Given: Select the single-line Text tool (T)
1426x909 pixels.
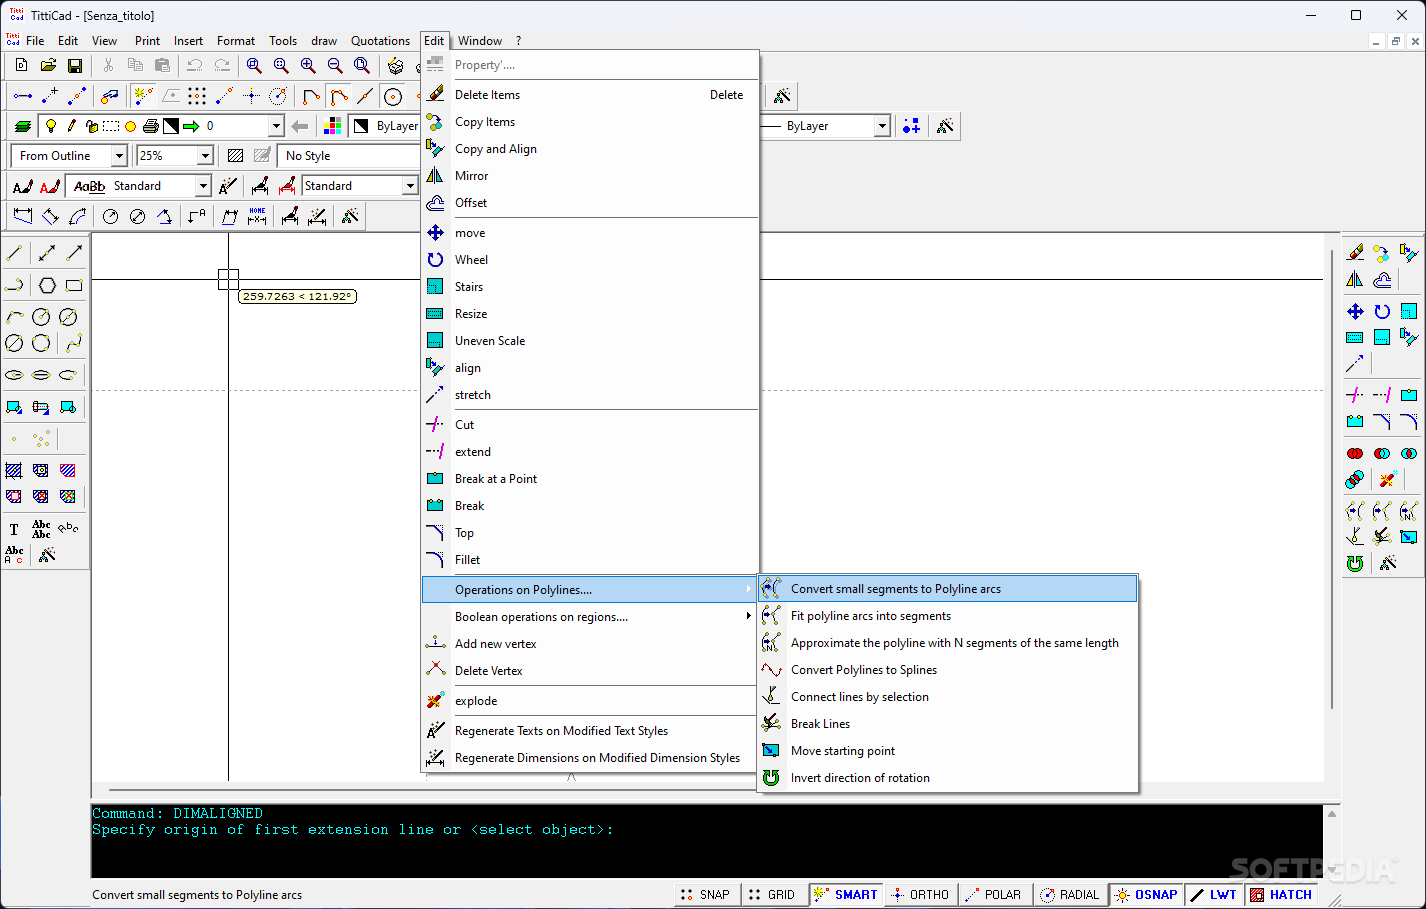Looking at the screenshot, I should coord(14,529).
